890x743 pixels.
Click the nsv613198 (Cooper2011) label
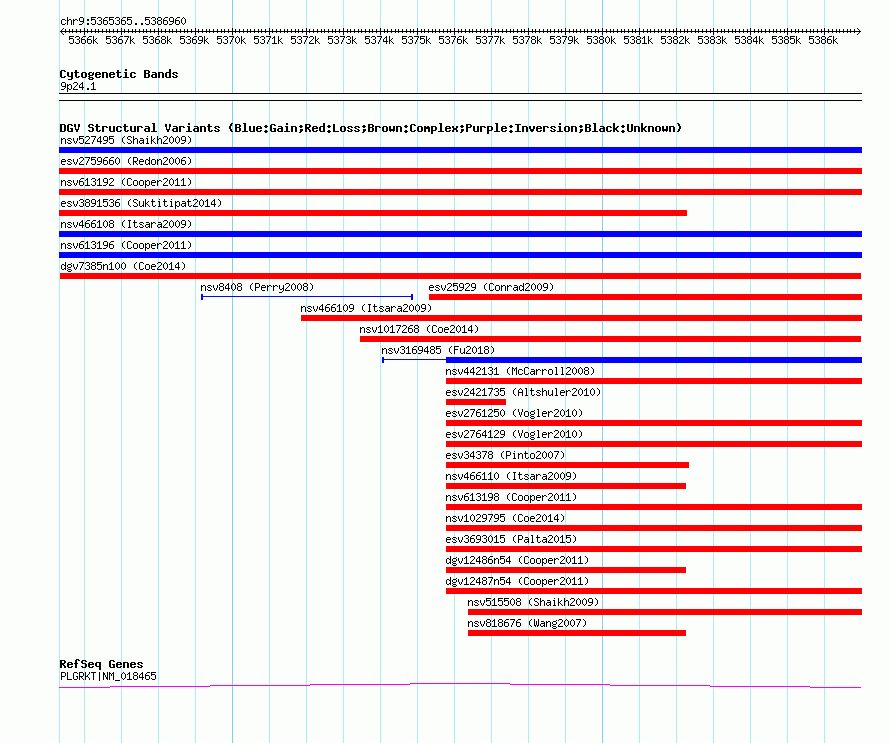point(511,497)
